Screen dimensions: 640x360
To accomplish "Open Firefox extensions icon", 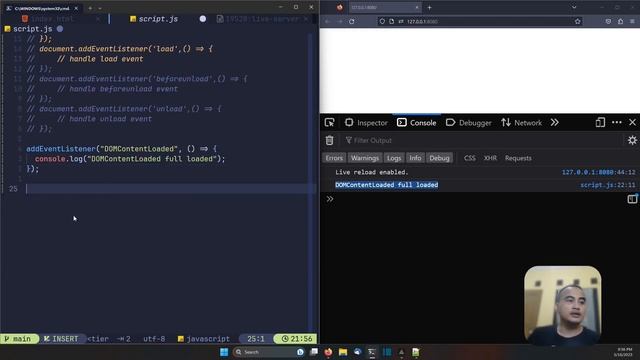I will tap(620, 21).
